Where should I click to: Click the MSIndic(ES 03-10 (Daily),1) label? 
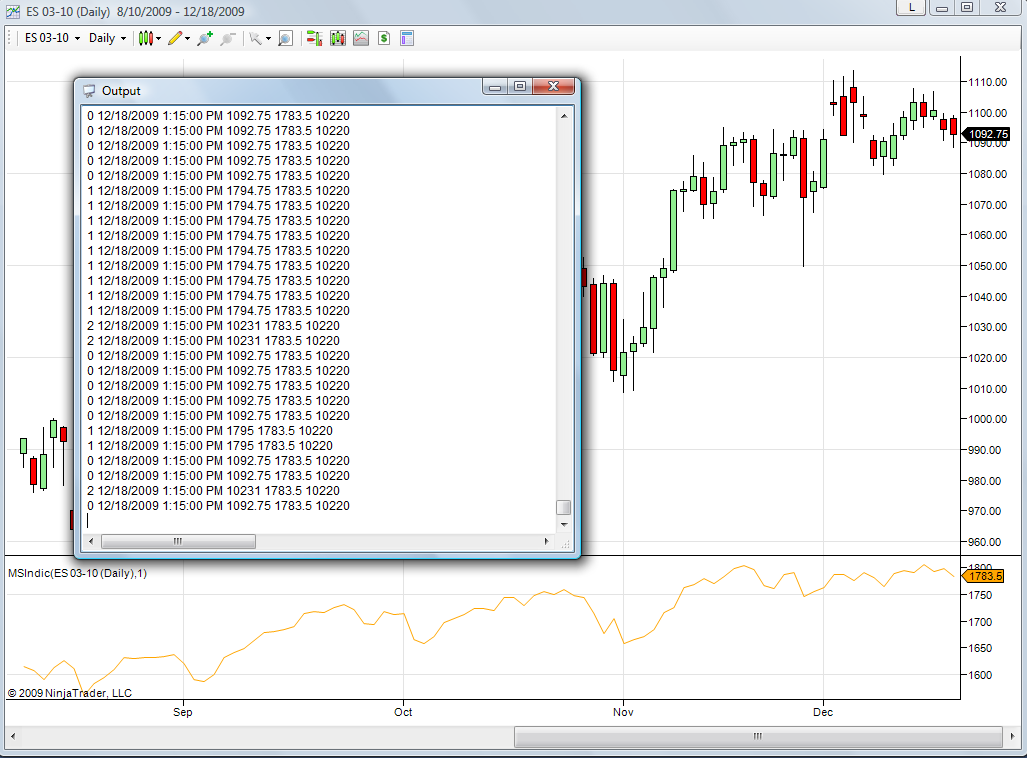pyautogui.click(x=77, y=573)
